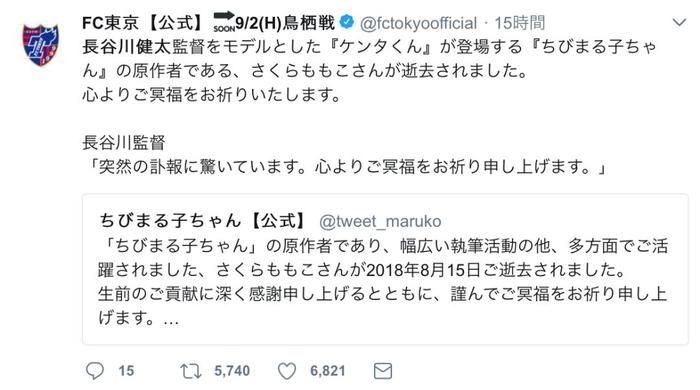Image resolution: width=700 pixels, height=390 pixels.
Task: Open the FC東京【公式】 display name
Action: point(145,22)
